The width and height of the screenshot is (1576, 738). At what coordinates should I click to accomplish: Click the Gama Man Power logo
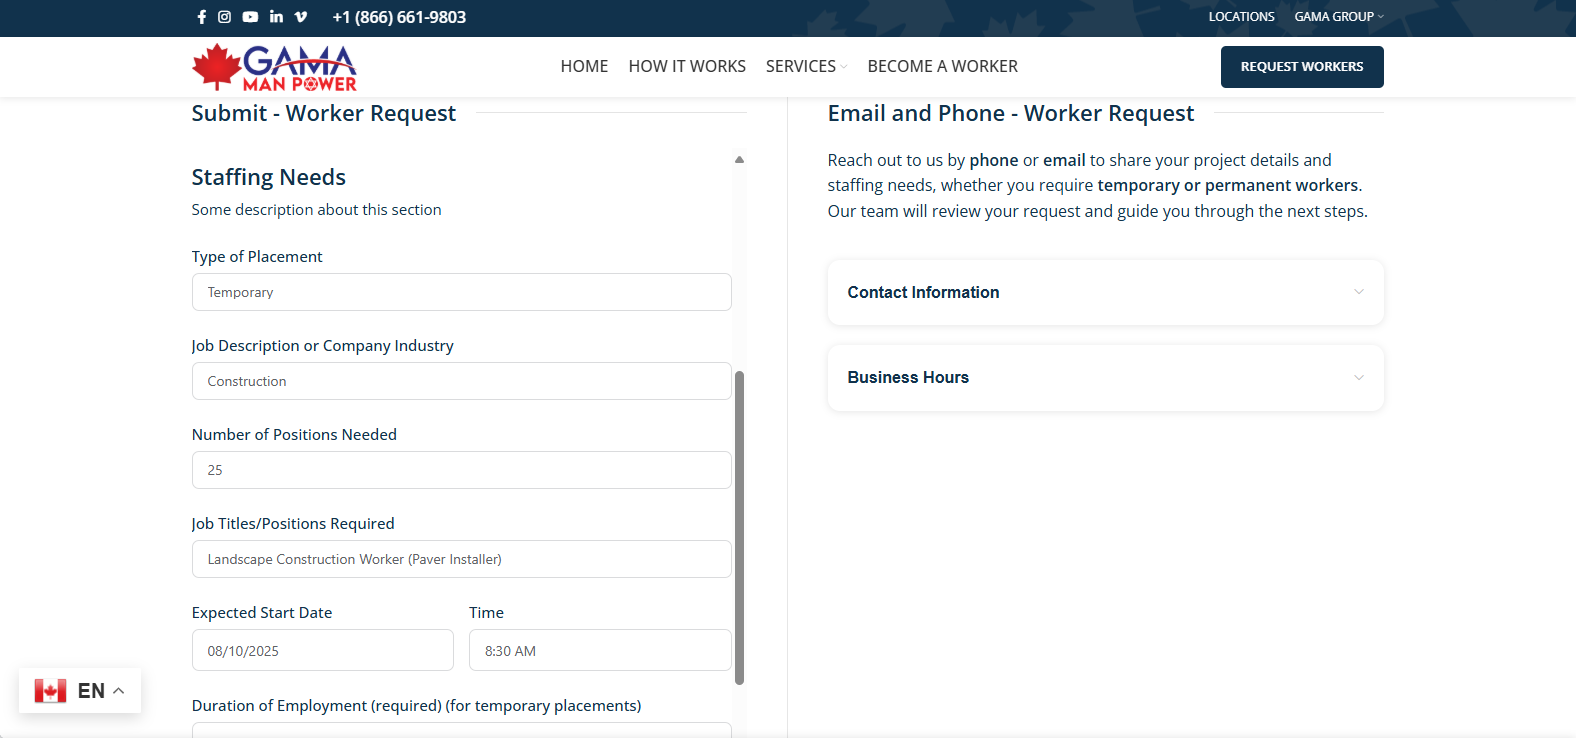(274, 68)
